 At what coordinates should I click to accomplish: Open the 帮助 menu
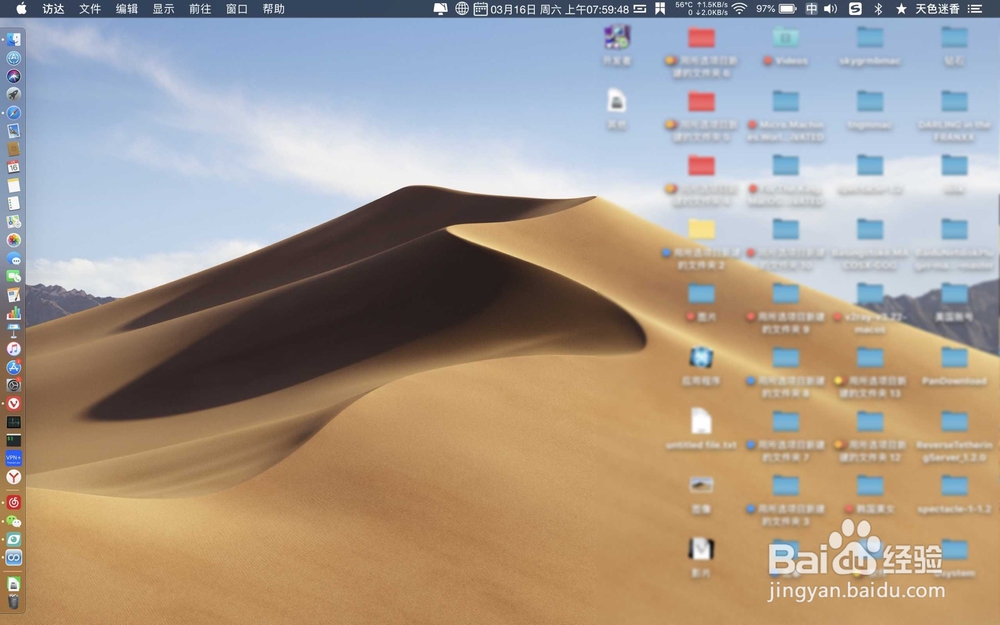pyautogui.click(x=271, y=9)
